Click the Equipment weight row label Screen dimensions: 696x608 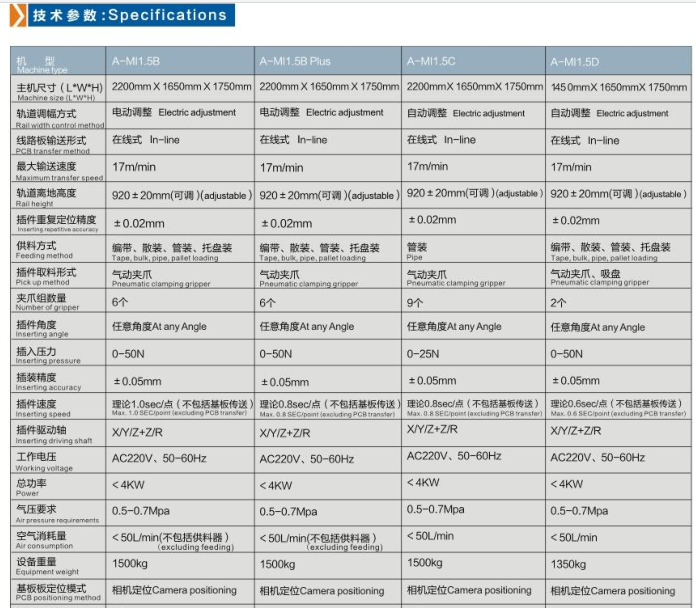[x=58, y=565]
